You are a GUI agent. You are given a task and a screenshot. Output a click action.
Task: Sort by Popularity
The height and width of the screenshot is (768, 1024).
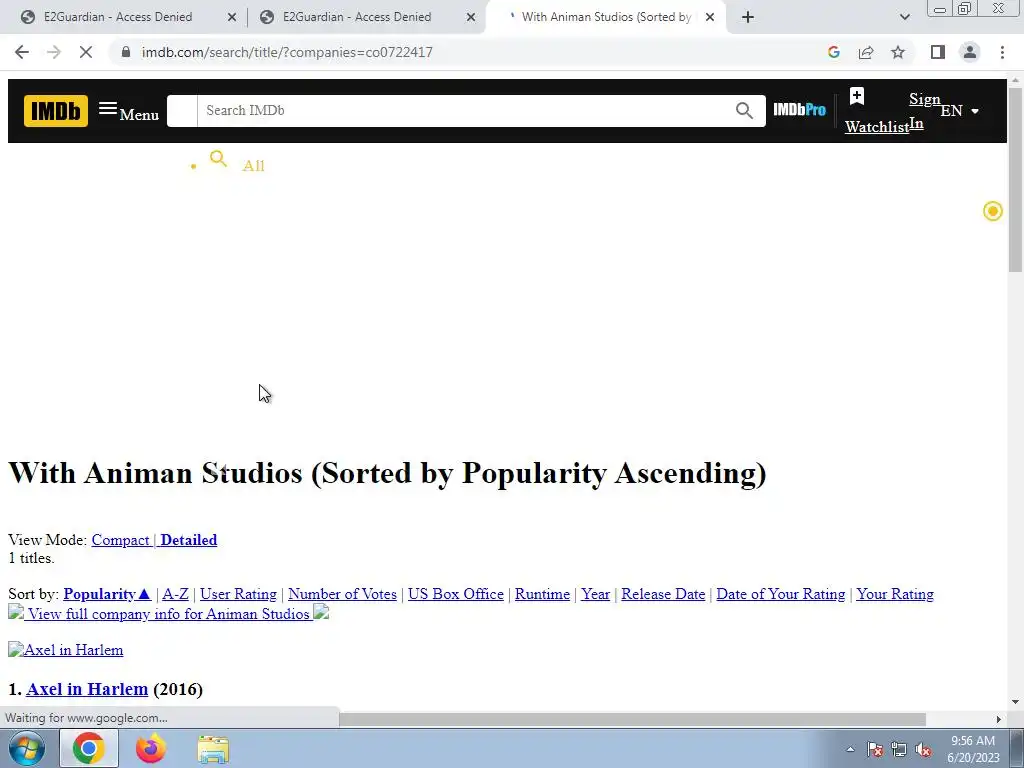[107, 594]
